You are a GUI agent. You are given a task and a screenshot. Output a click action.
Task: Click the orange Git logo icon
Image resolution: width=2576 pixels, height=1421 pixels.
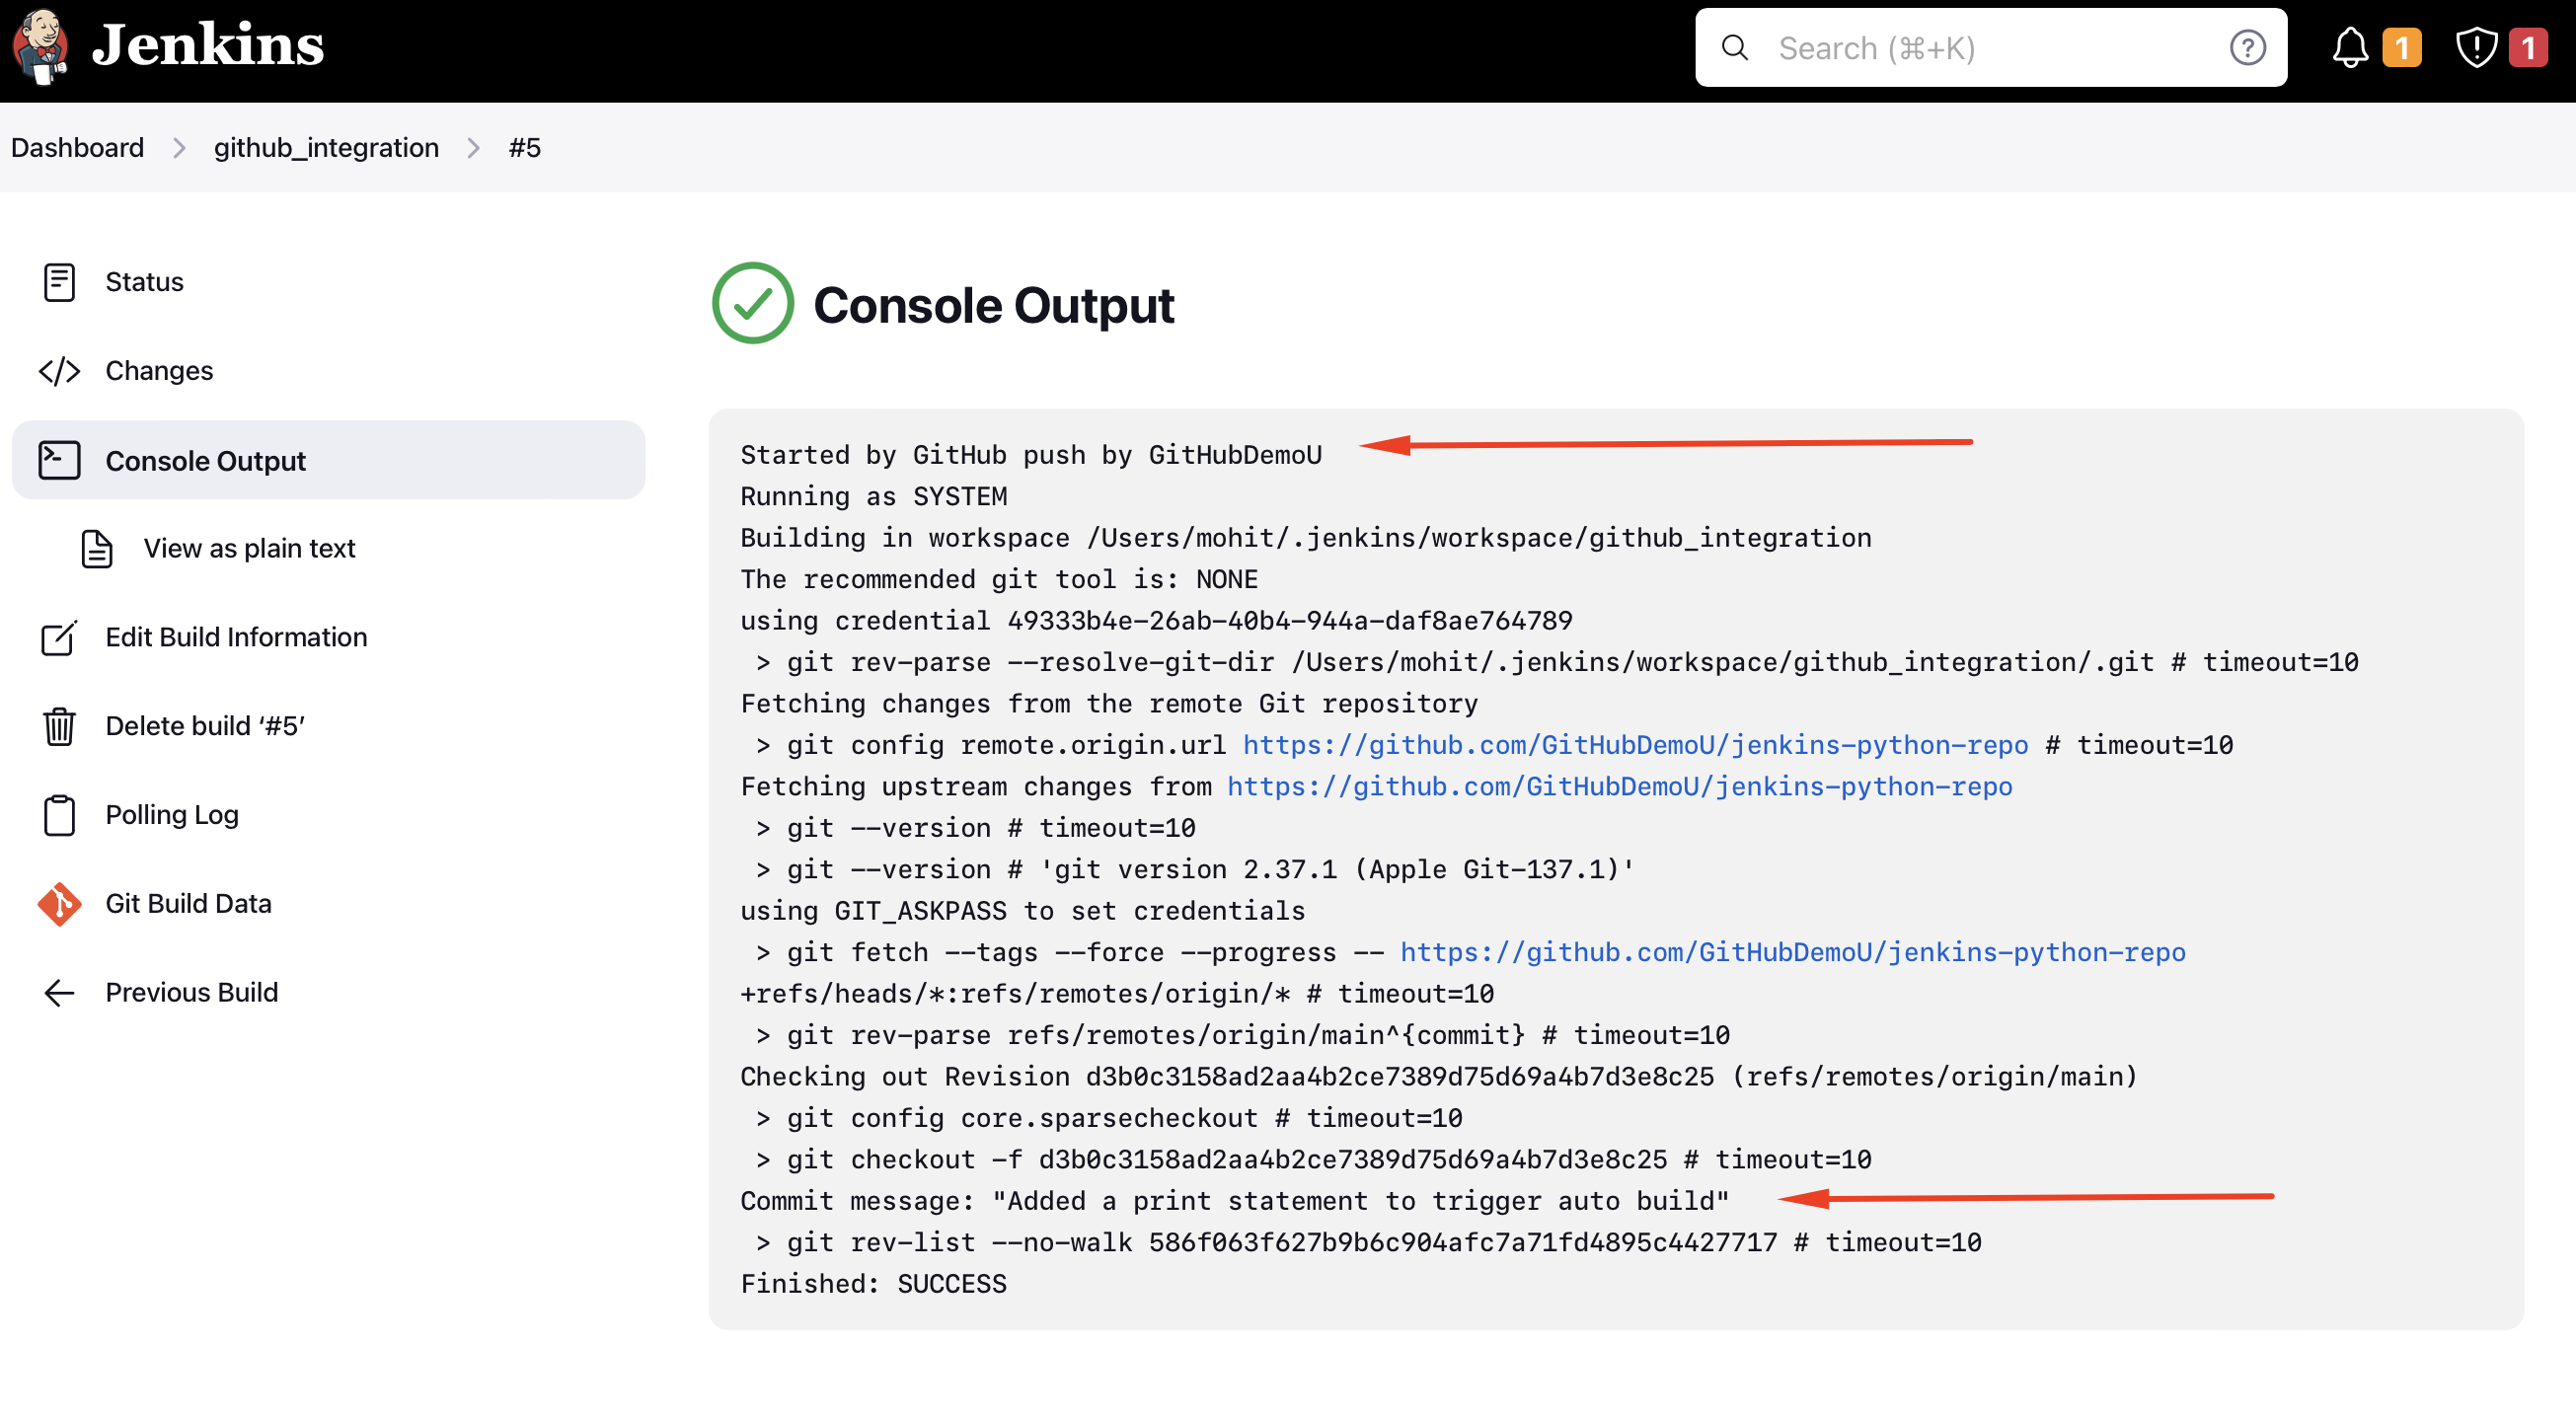click(59, 904)
